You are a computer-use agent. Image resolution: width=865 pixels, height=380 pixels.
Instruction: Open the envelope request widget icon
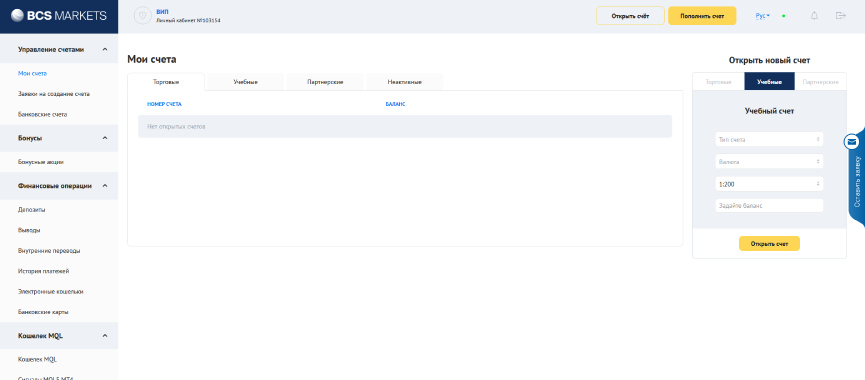pos(852,142)
